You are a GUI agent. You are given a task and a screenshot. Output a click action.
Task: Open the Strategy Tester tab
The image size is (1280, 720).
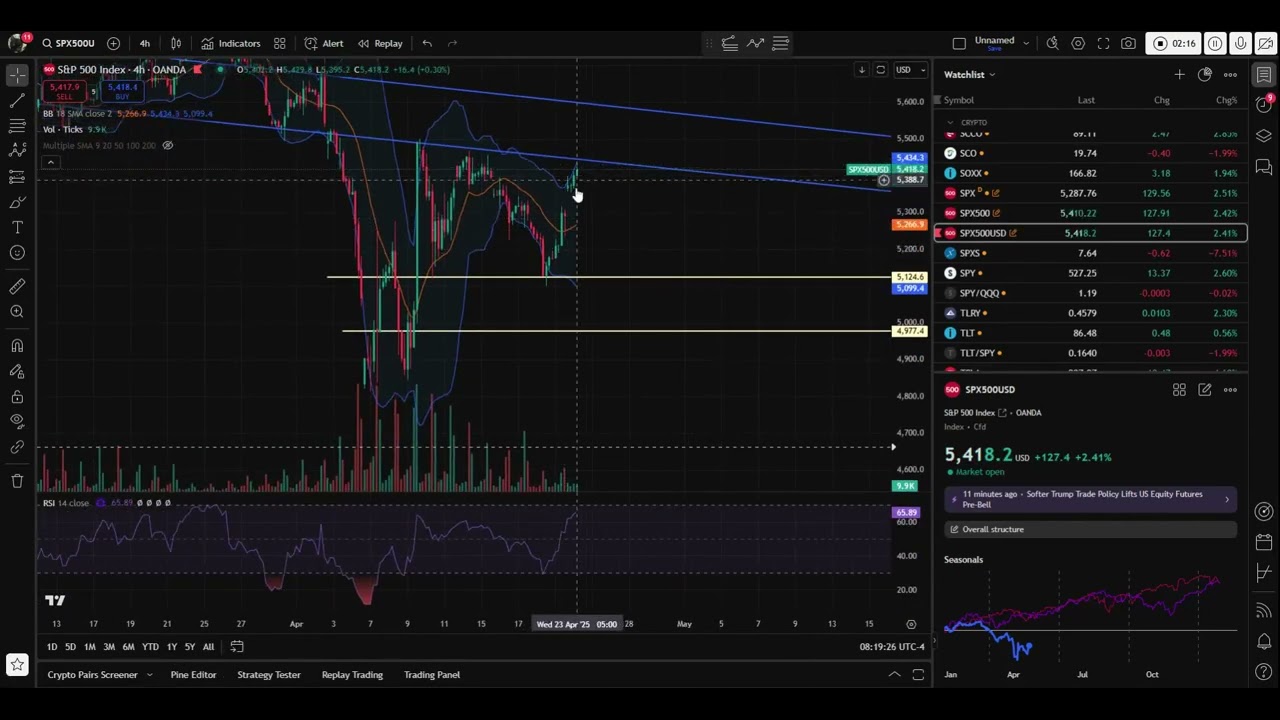[269, 675]
